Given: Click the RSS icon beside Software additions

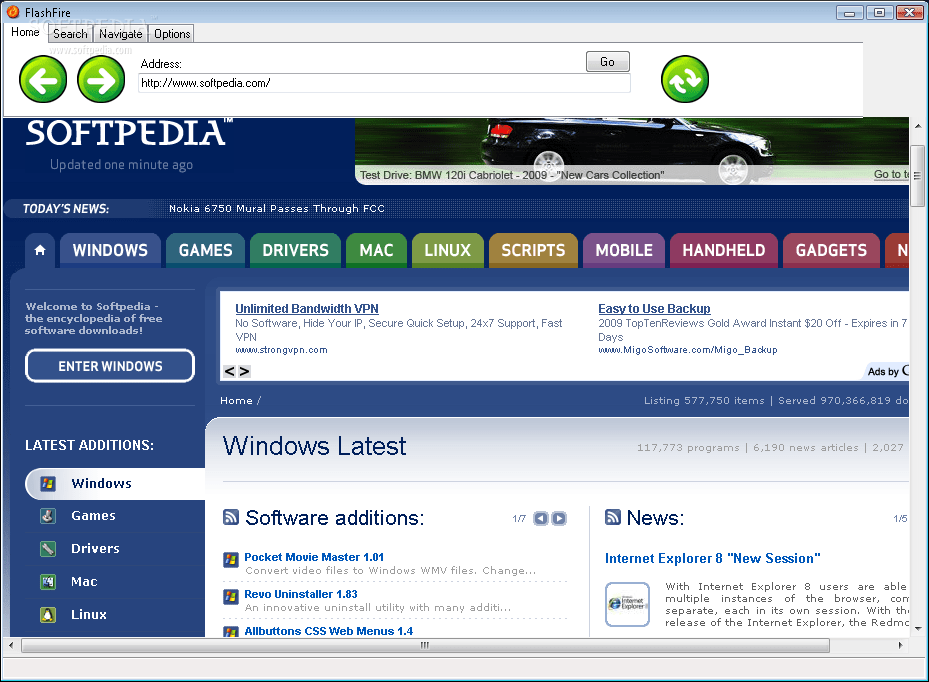Looking at the screenshot, I should click(230, 517).
